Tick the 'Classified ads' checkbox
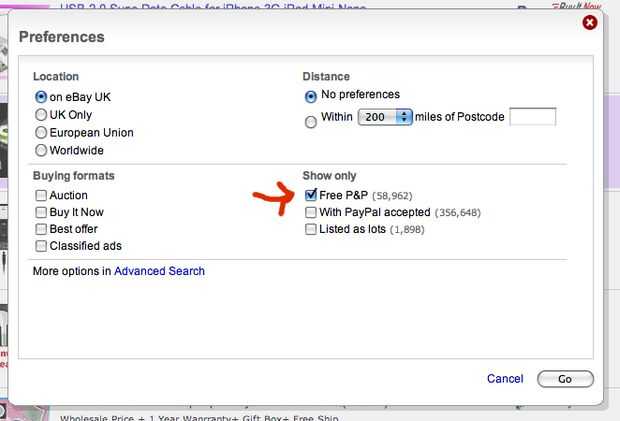620x421 pixels. pos(41,247)
